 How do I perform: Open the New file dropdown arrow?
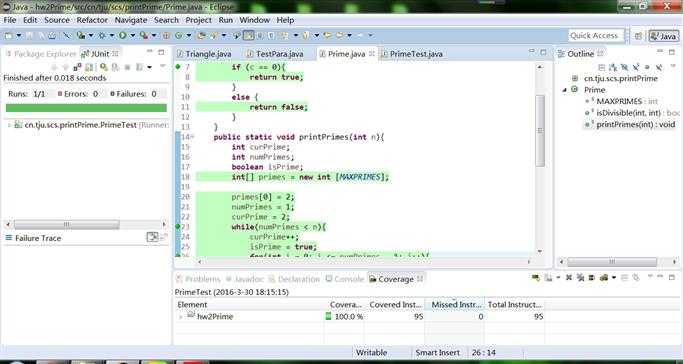[x=19, y=36]
